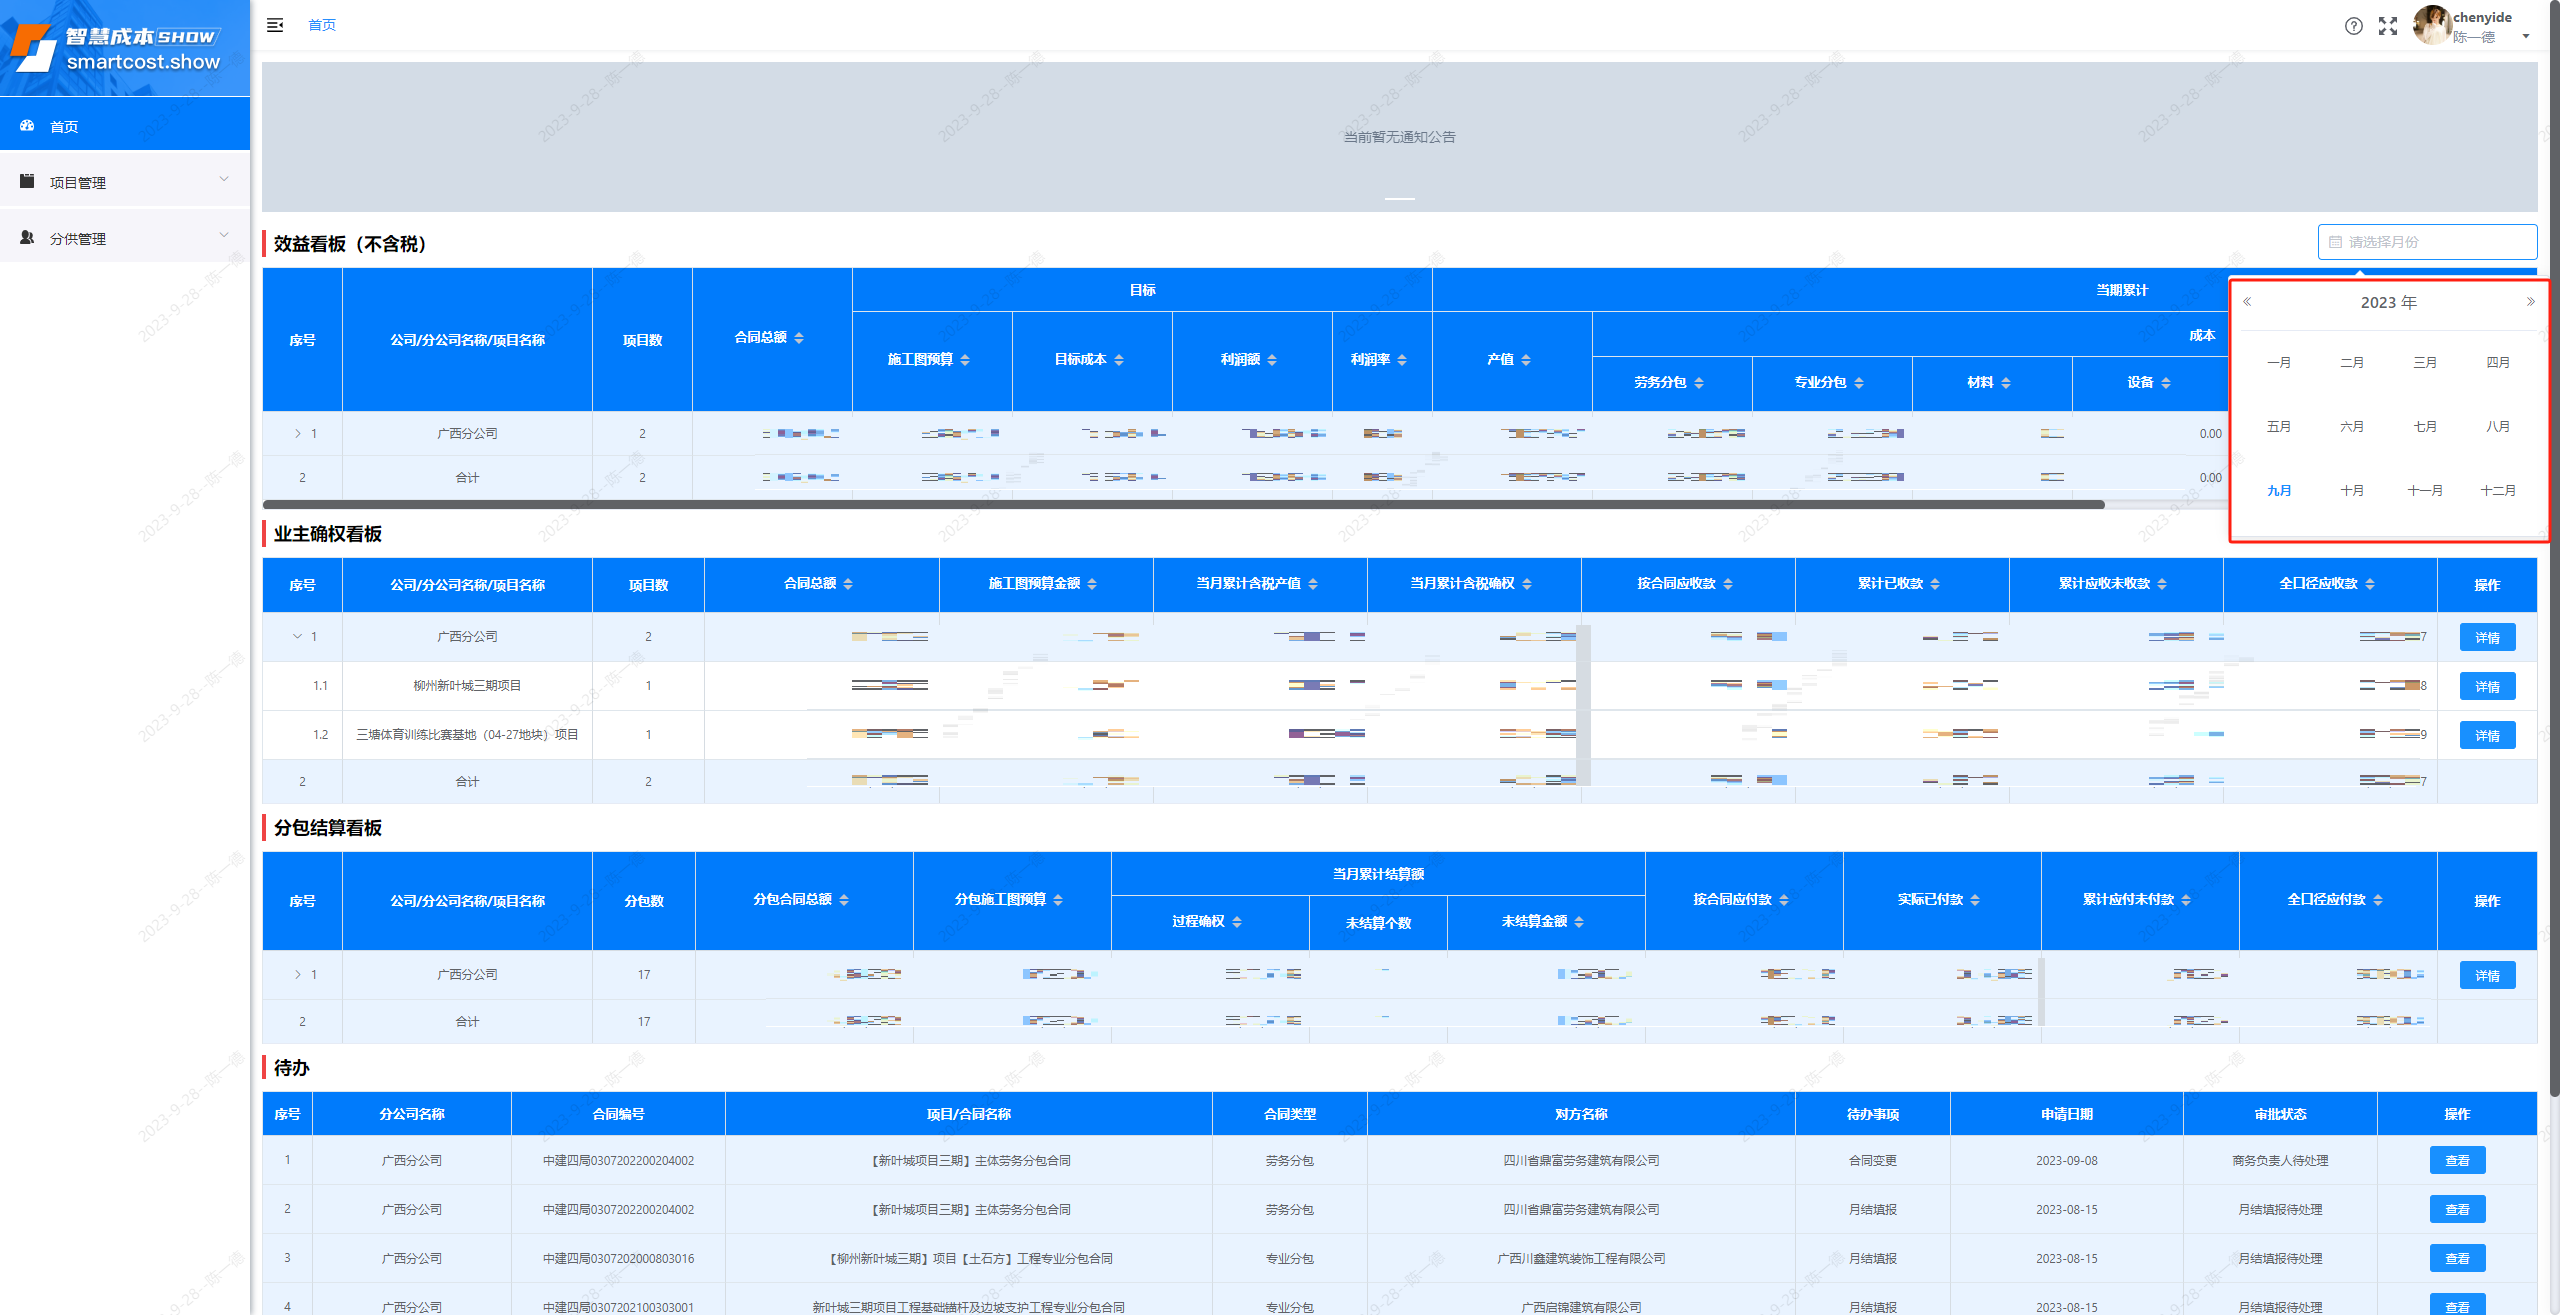Toggle fullscreen with the expand icon

click(2388, 26)
